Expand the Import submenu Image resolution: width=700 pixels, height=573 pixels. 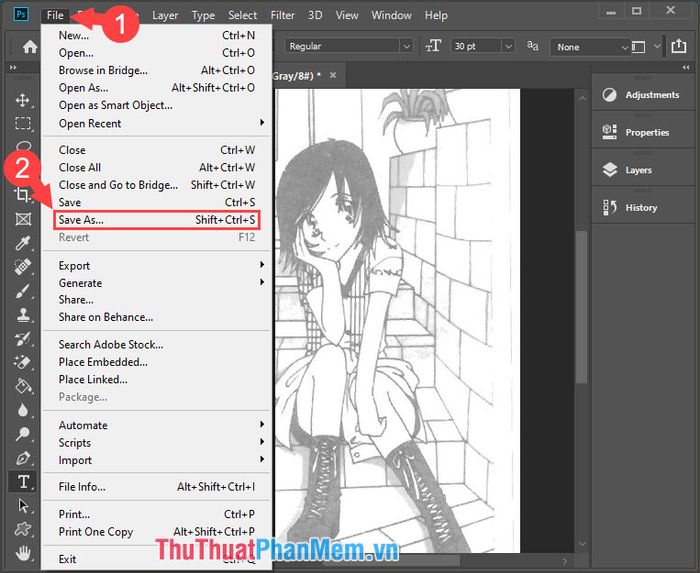pyautogui.click(x=156, y=460)
